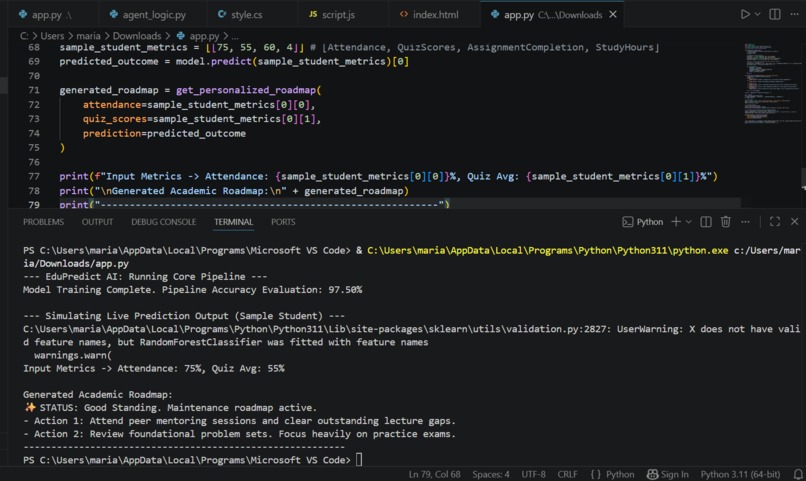
Task: Run the Python file with the play icon
Action: (745, 14)
